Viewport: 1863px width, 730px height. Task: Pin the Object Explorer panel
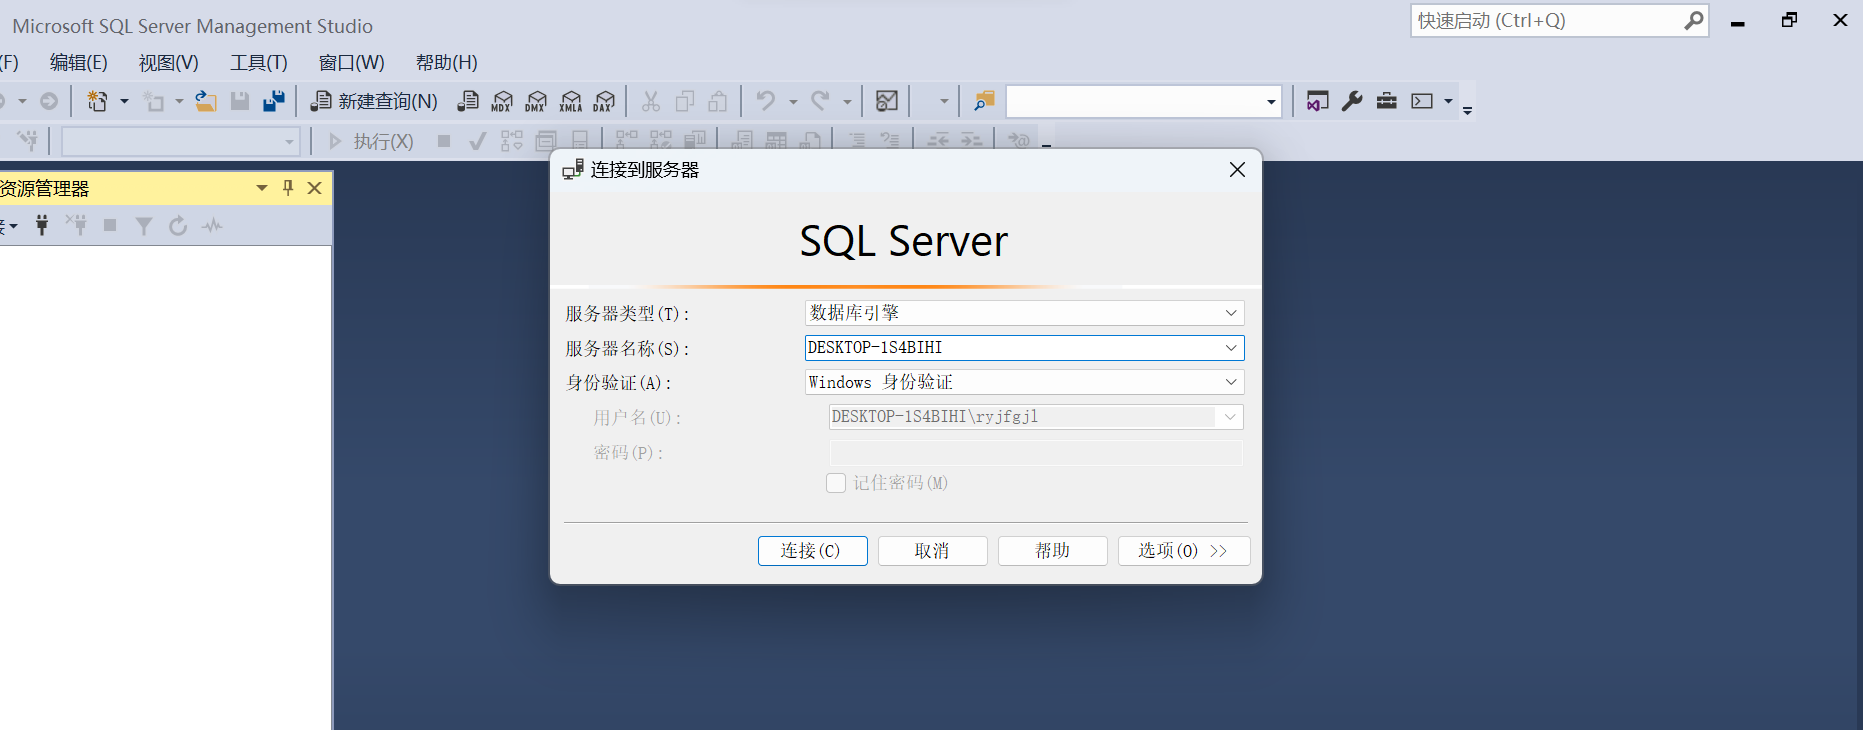pos(288,188)
